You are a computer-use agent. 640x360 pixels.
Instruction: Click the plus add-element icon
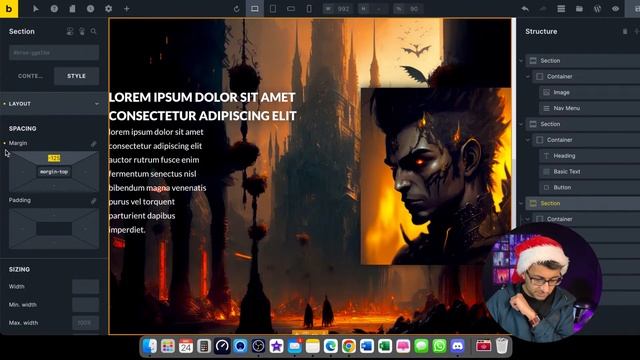pyautogui.click(x=127, y=9)
